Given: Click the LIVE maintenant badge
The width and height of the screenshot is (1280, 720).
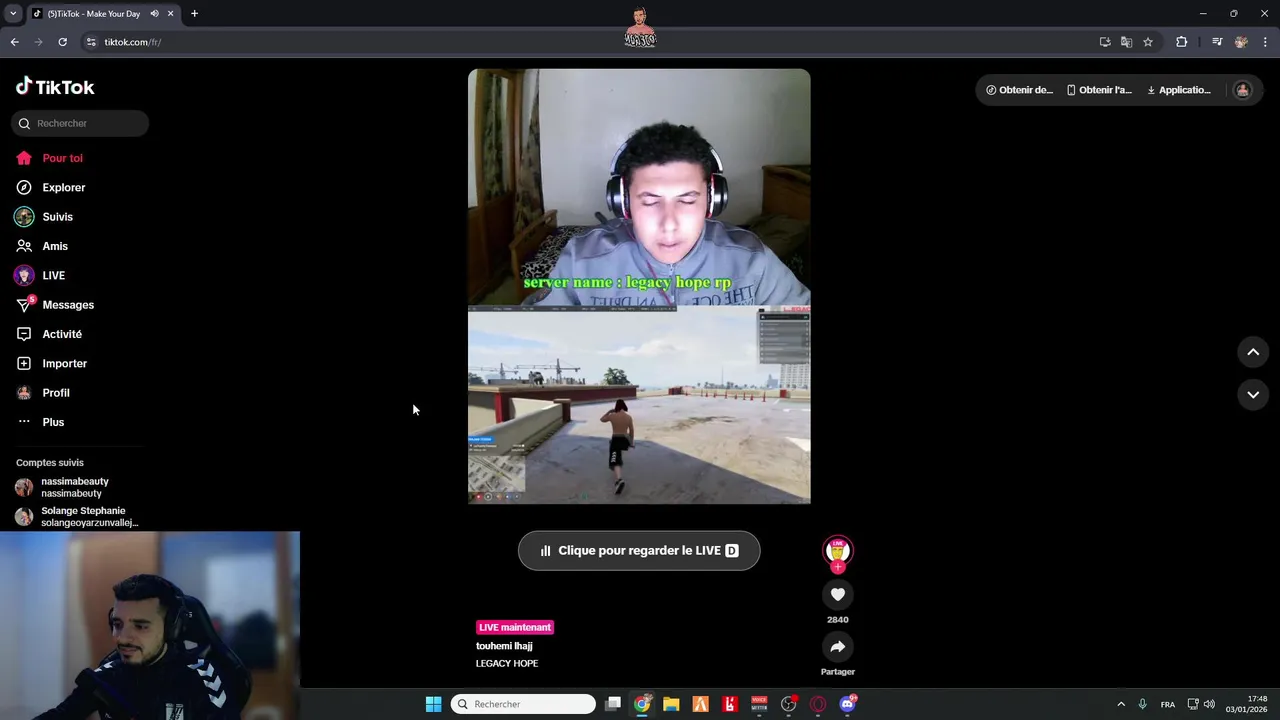Looking at the screenshot, I should coord(515,627).
